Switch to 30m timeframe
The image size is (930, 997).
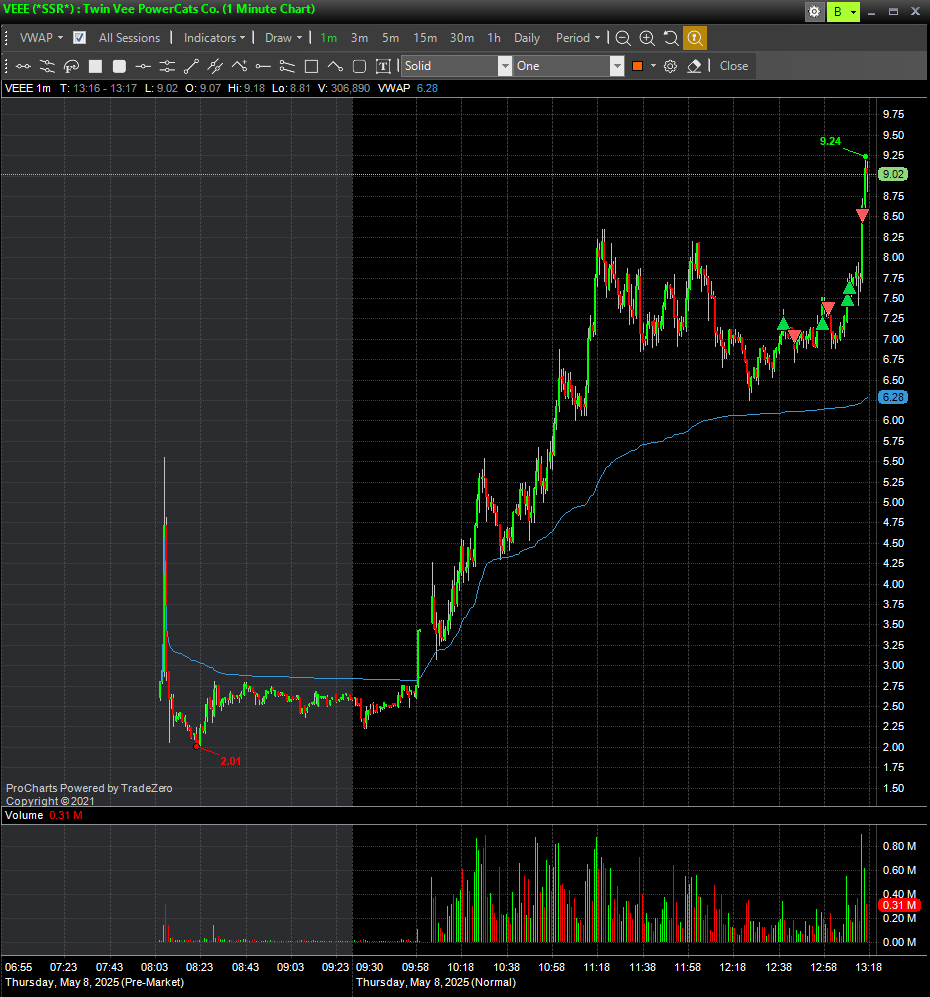click(462, 38)
